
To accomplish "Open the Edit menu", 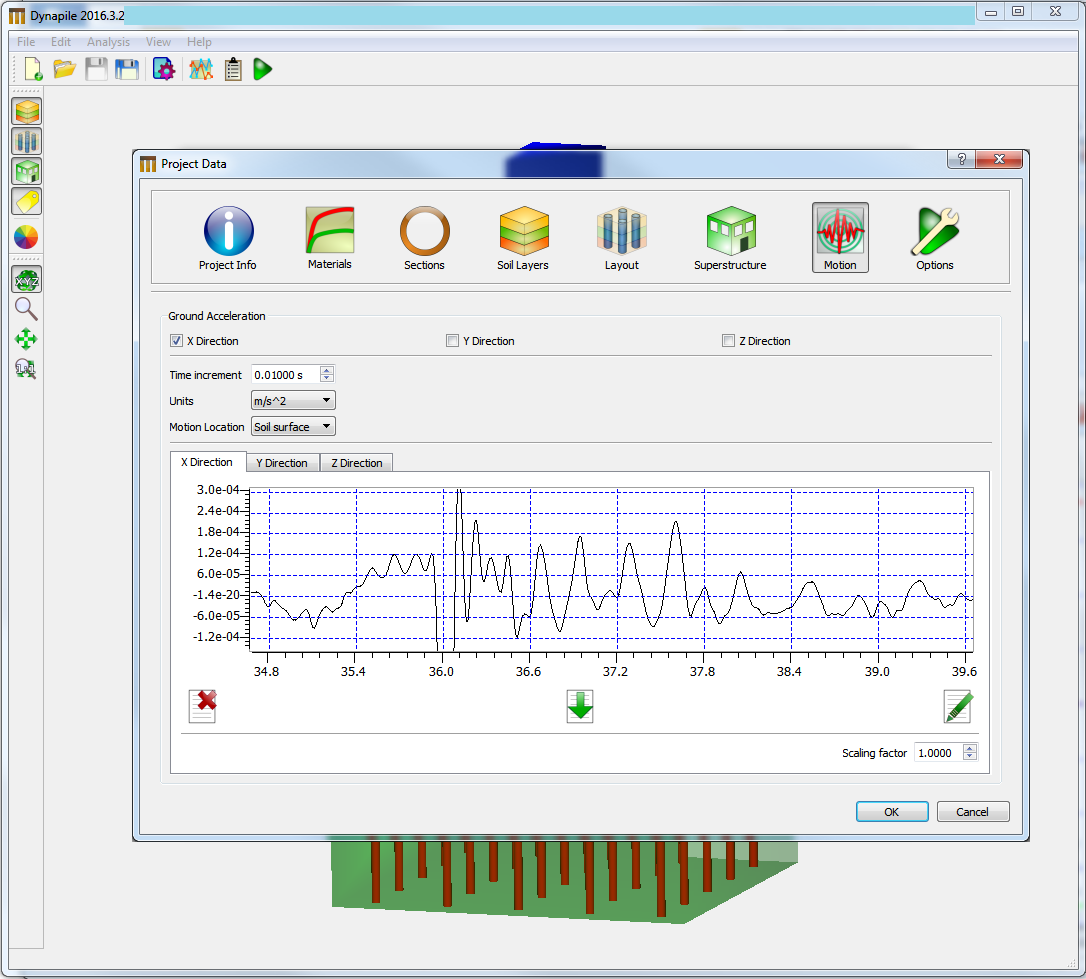I will point(61,42).
